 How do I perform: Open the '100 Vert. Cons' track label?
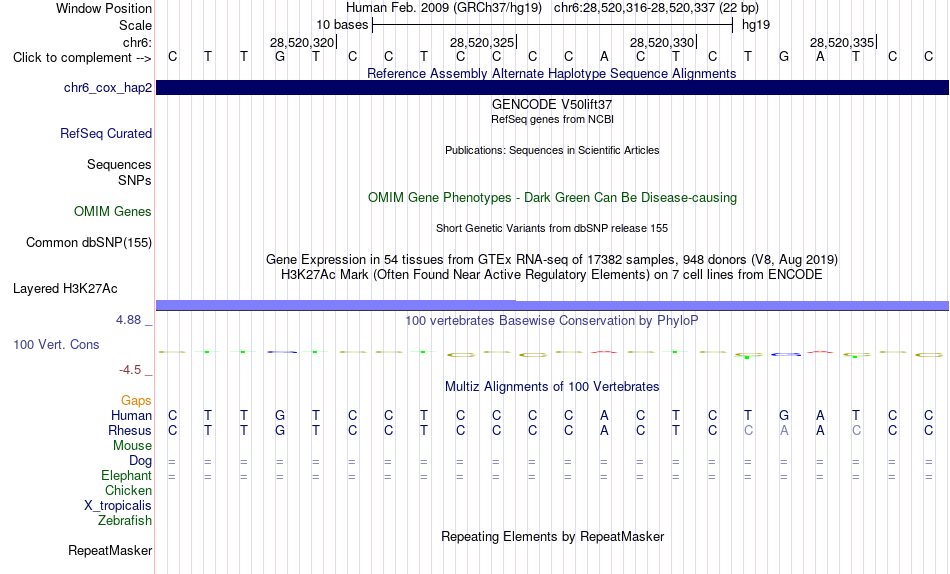point(56,344)
